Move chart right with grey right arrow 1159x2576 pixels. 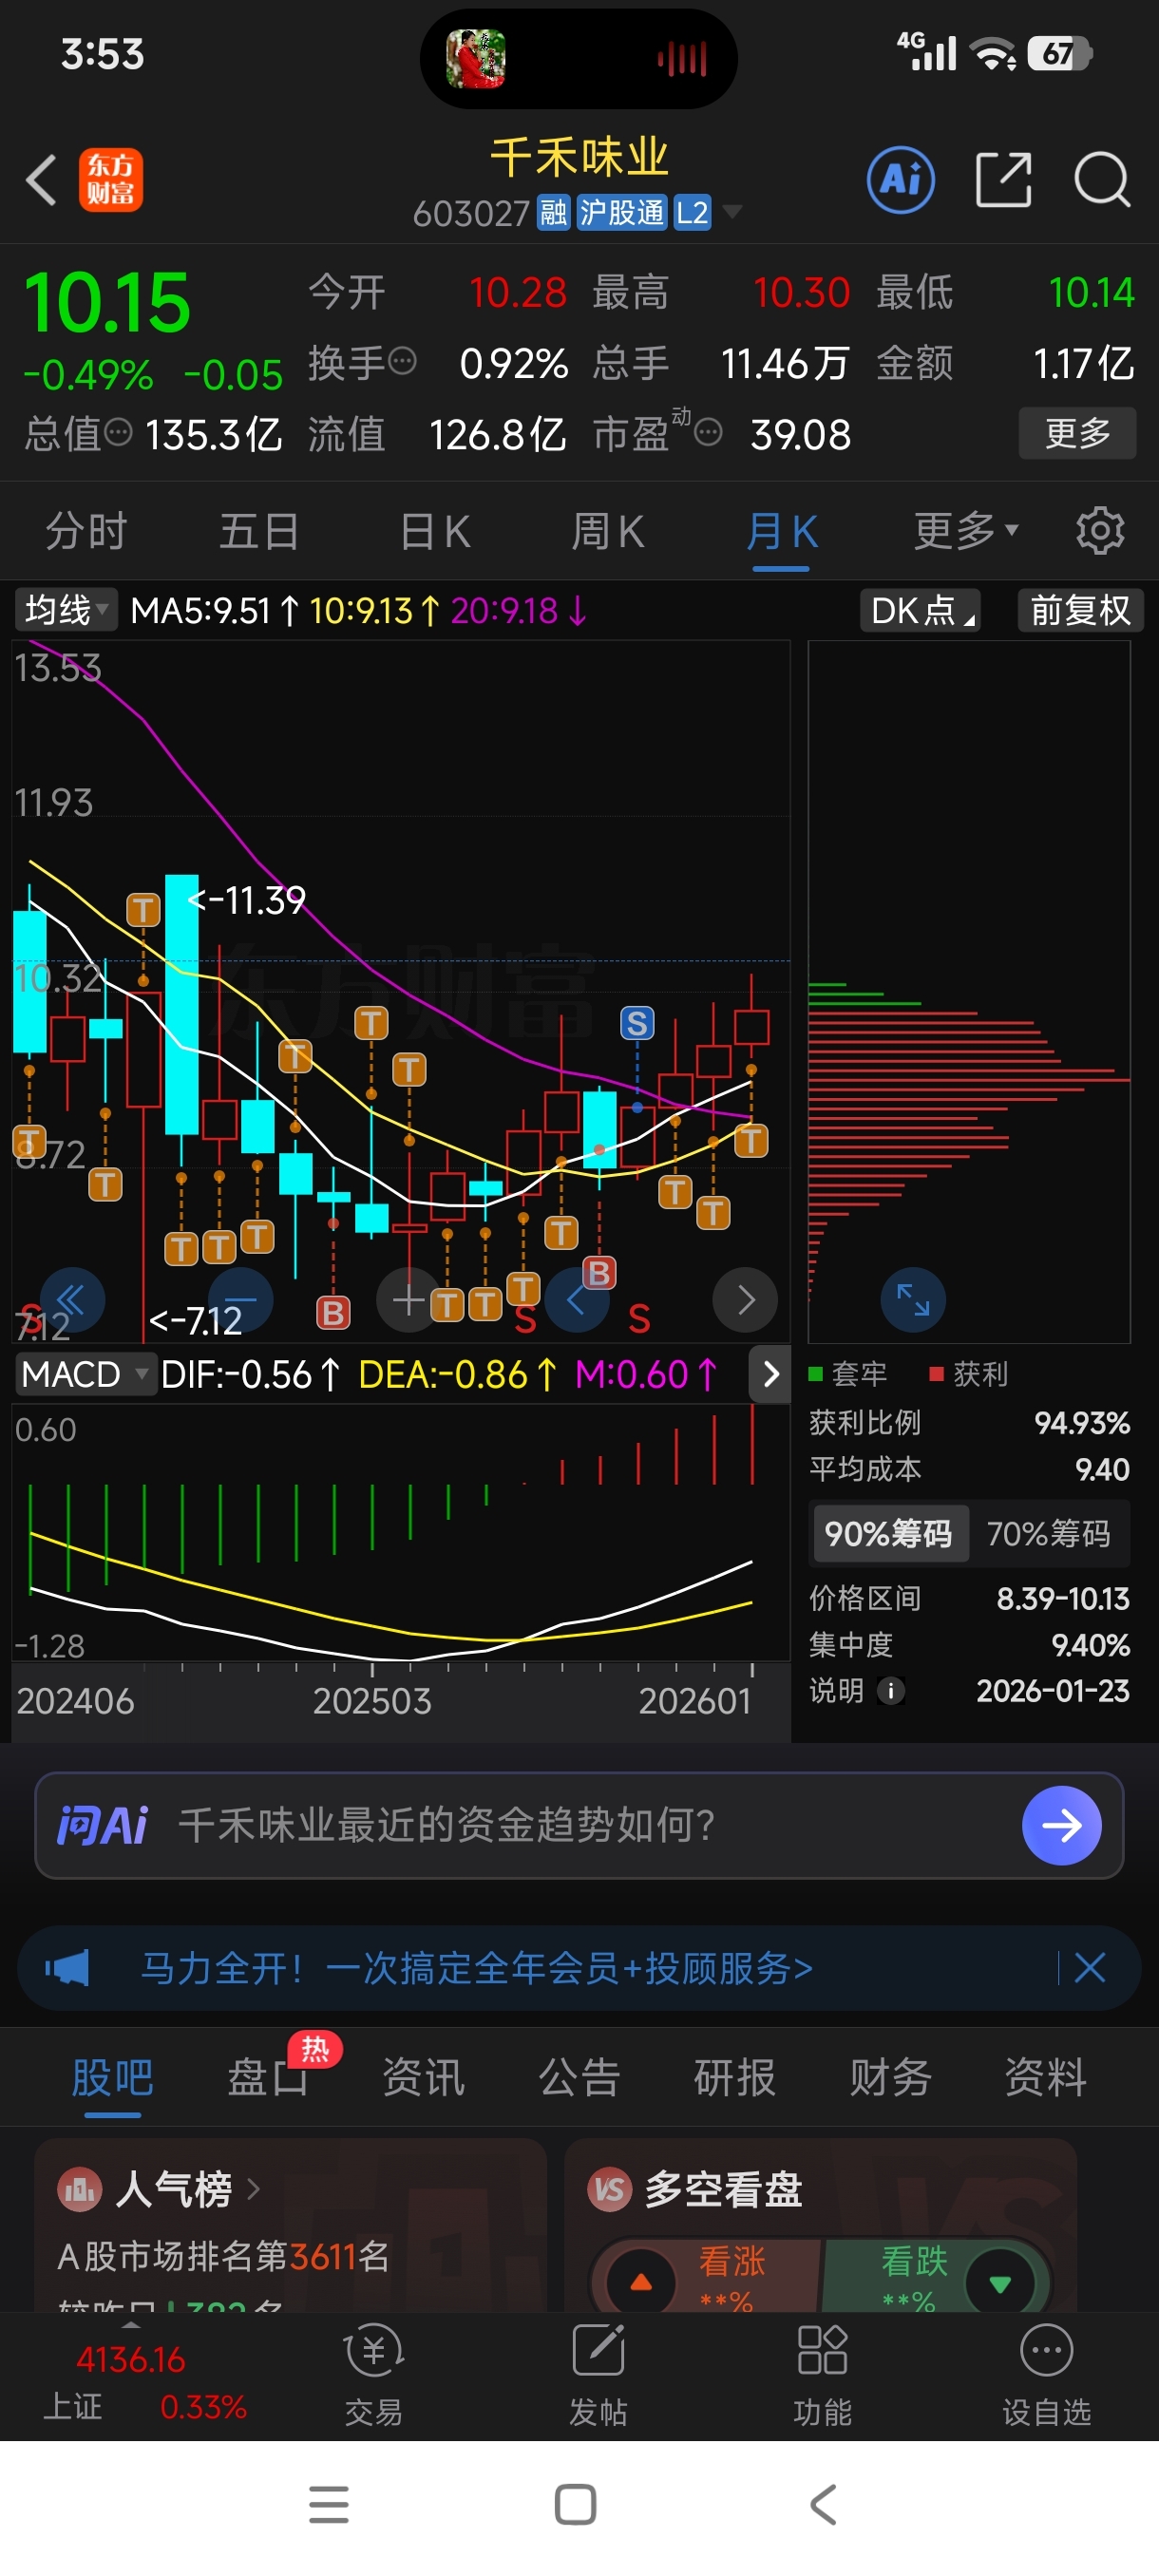coord(745,1299)
